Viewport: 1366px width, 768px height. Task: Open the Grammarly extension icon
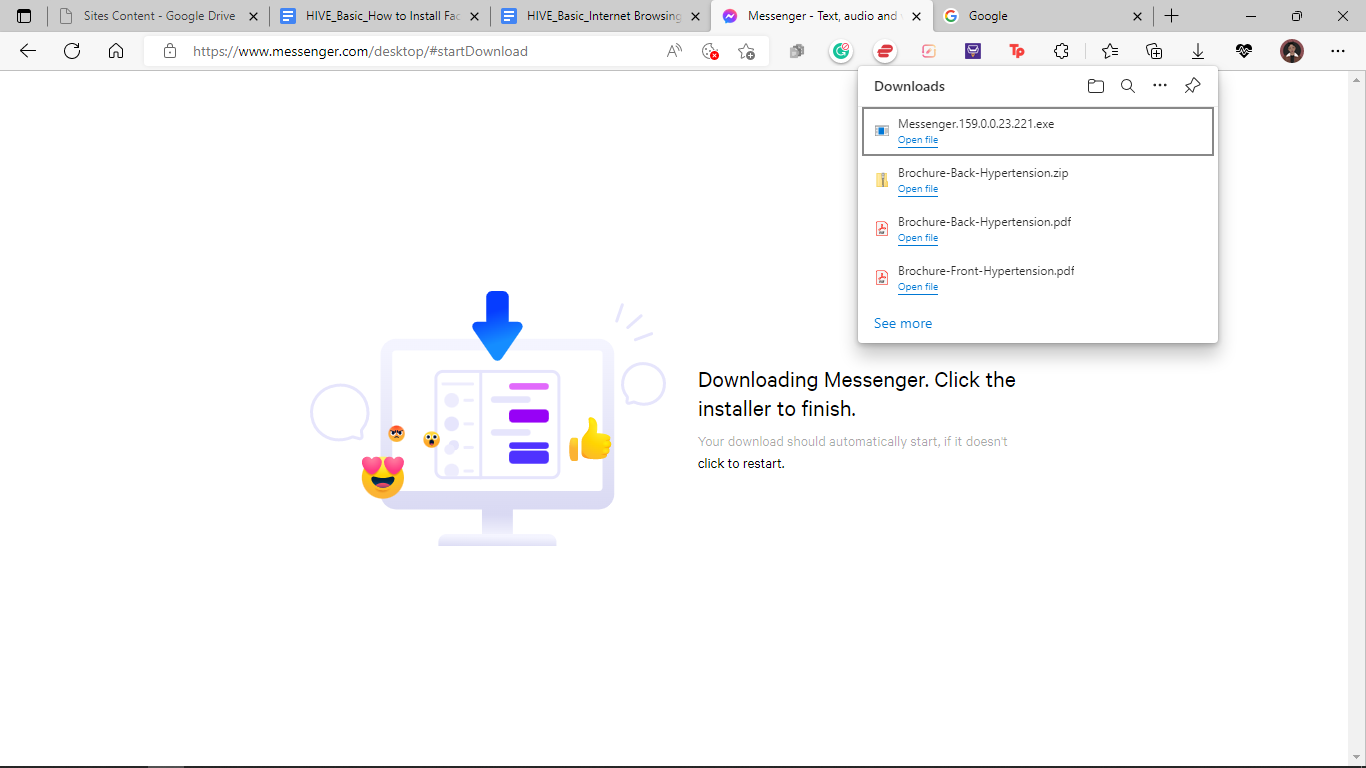[x=842, y=51]
